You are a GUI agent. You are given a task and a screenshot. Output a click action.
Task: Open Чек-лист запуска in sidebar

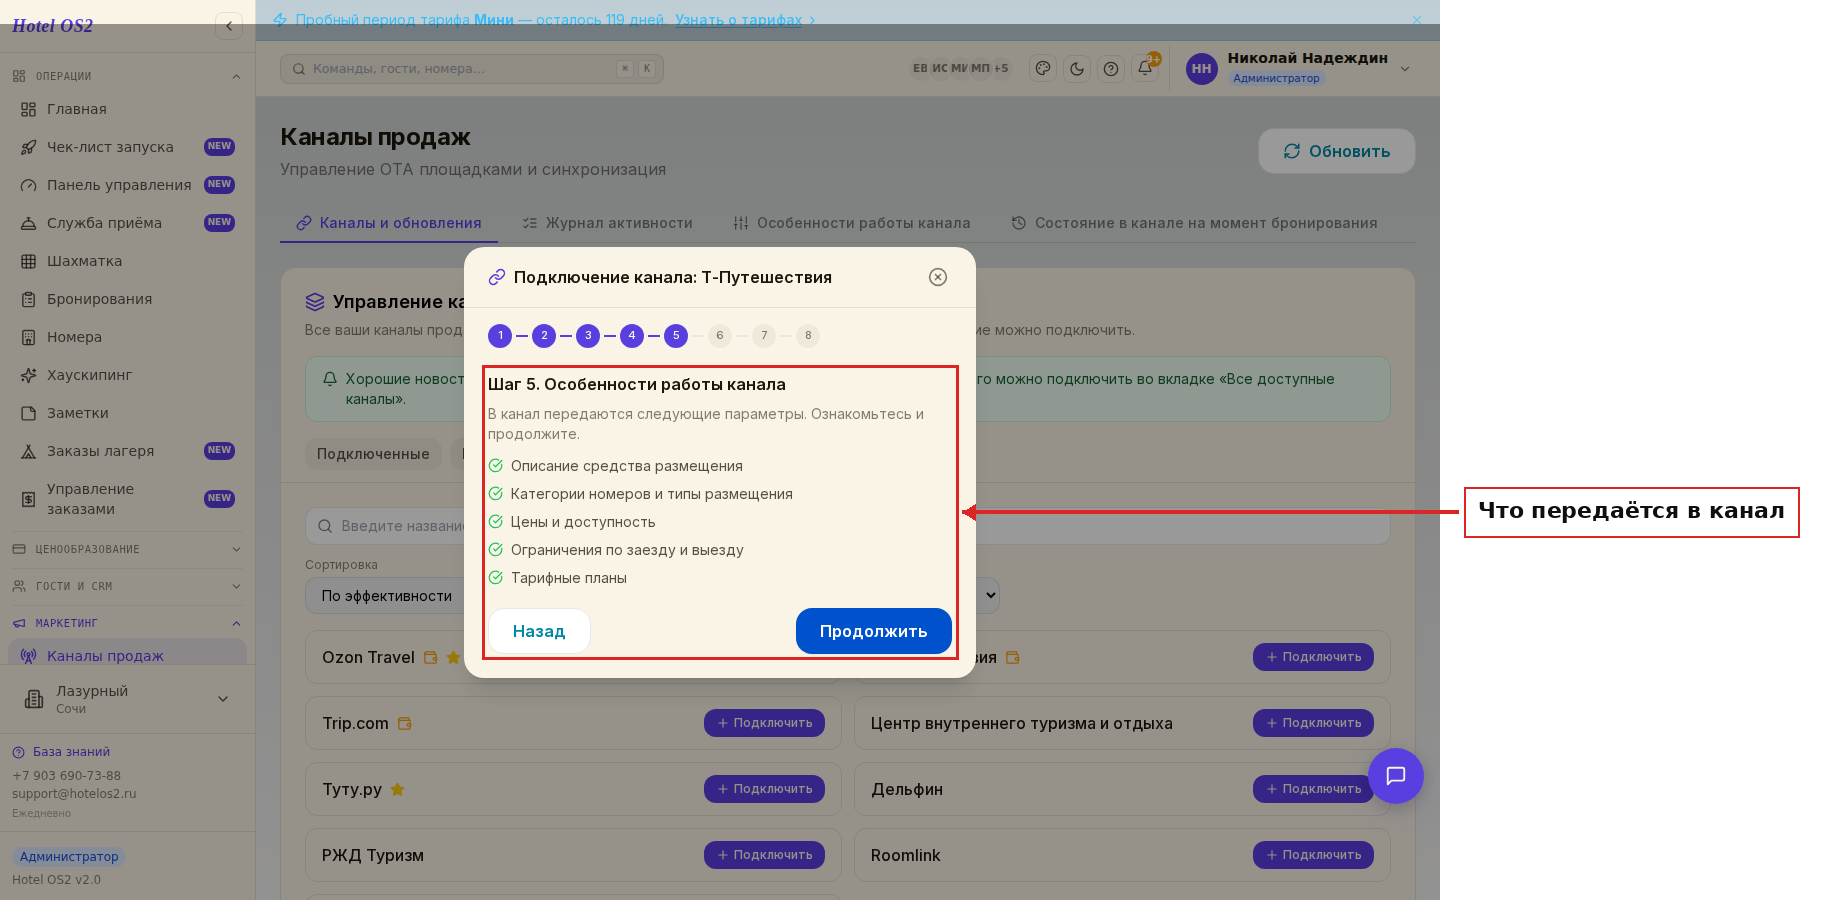[x=127, y=147]
